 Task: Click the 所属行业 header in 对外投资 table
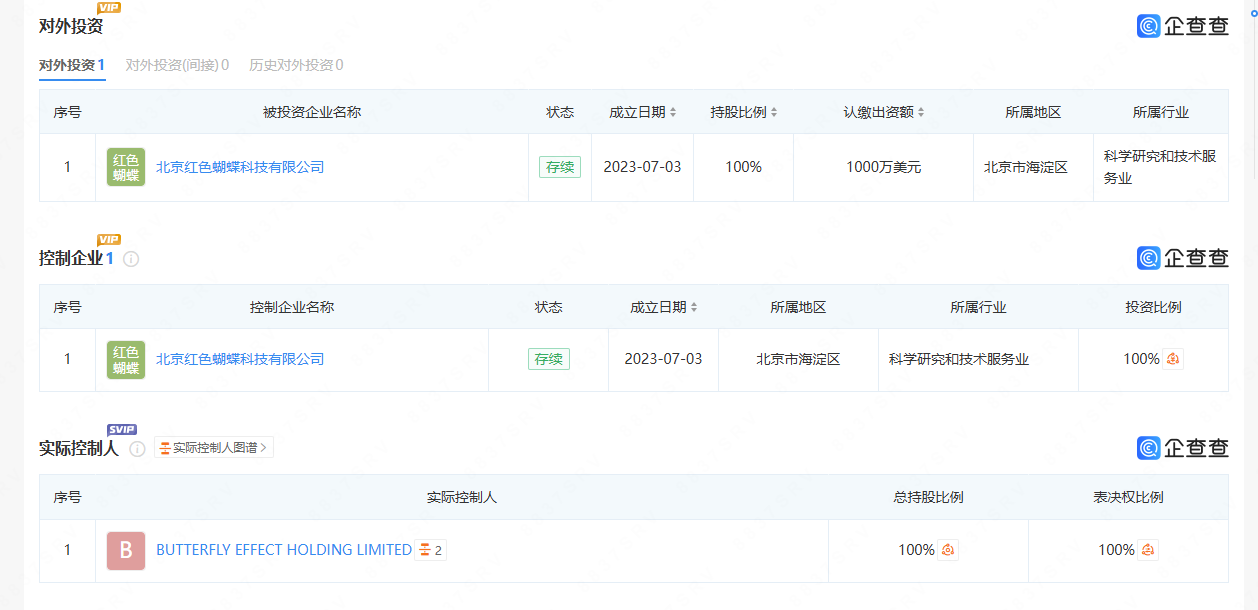(1161, 112)
